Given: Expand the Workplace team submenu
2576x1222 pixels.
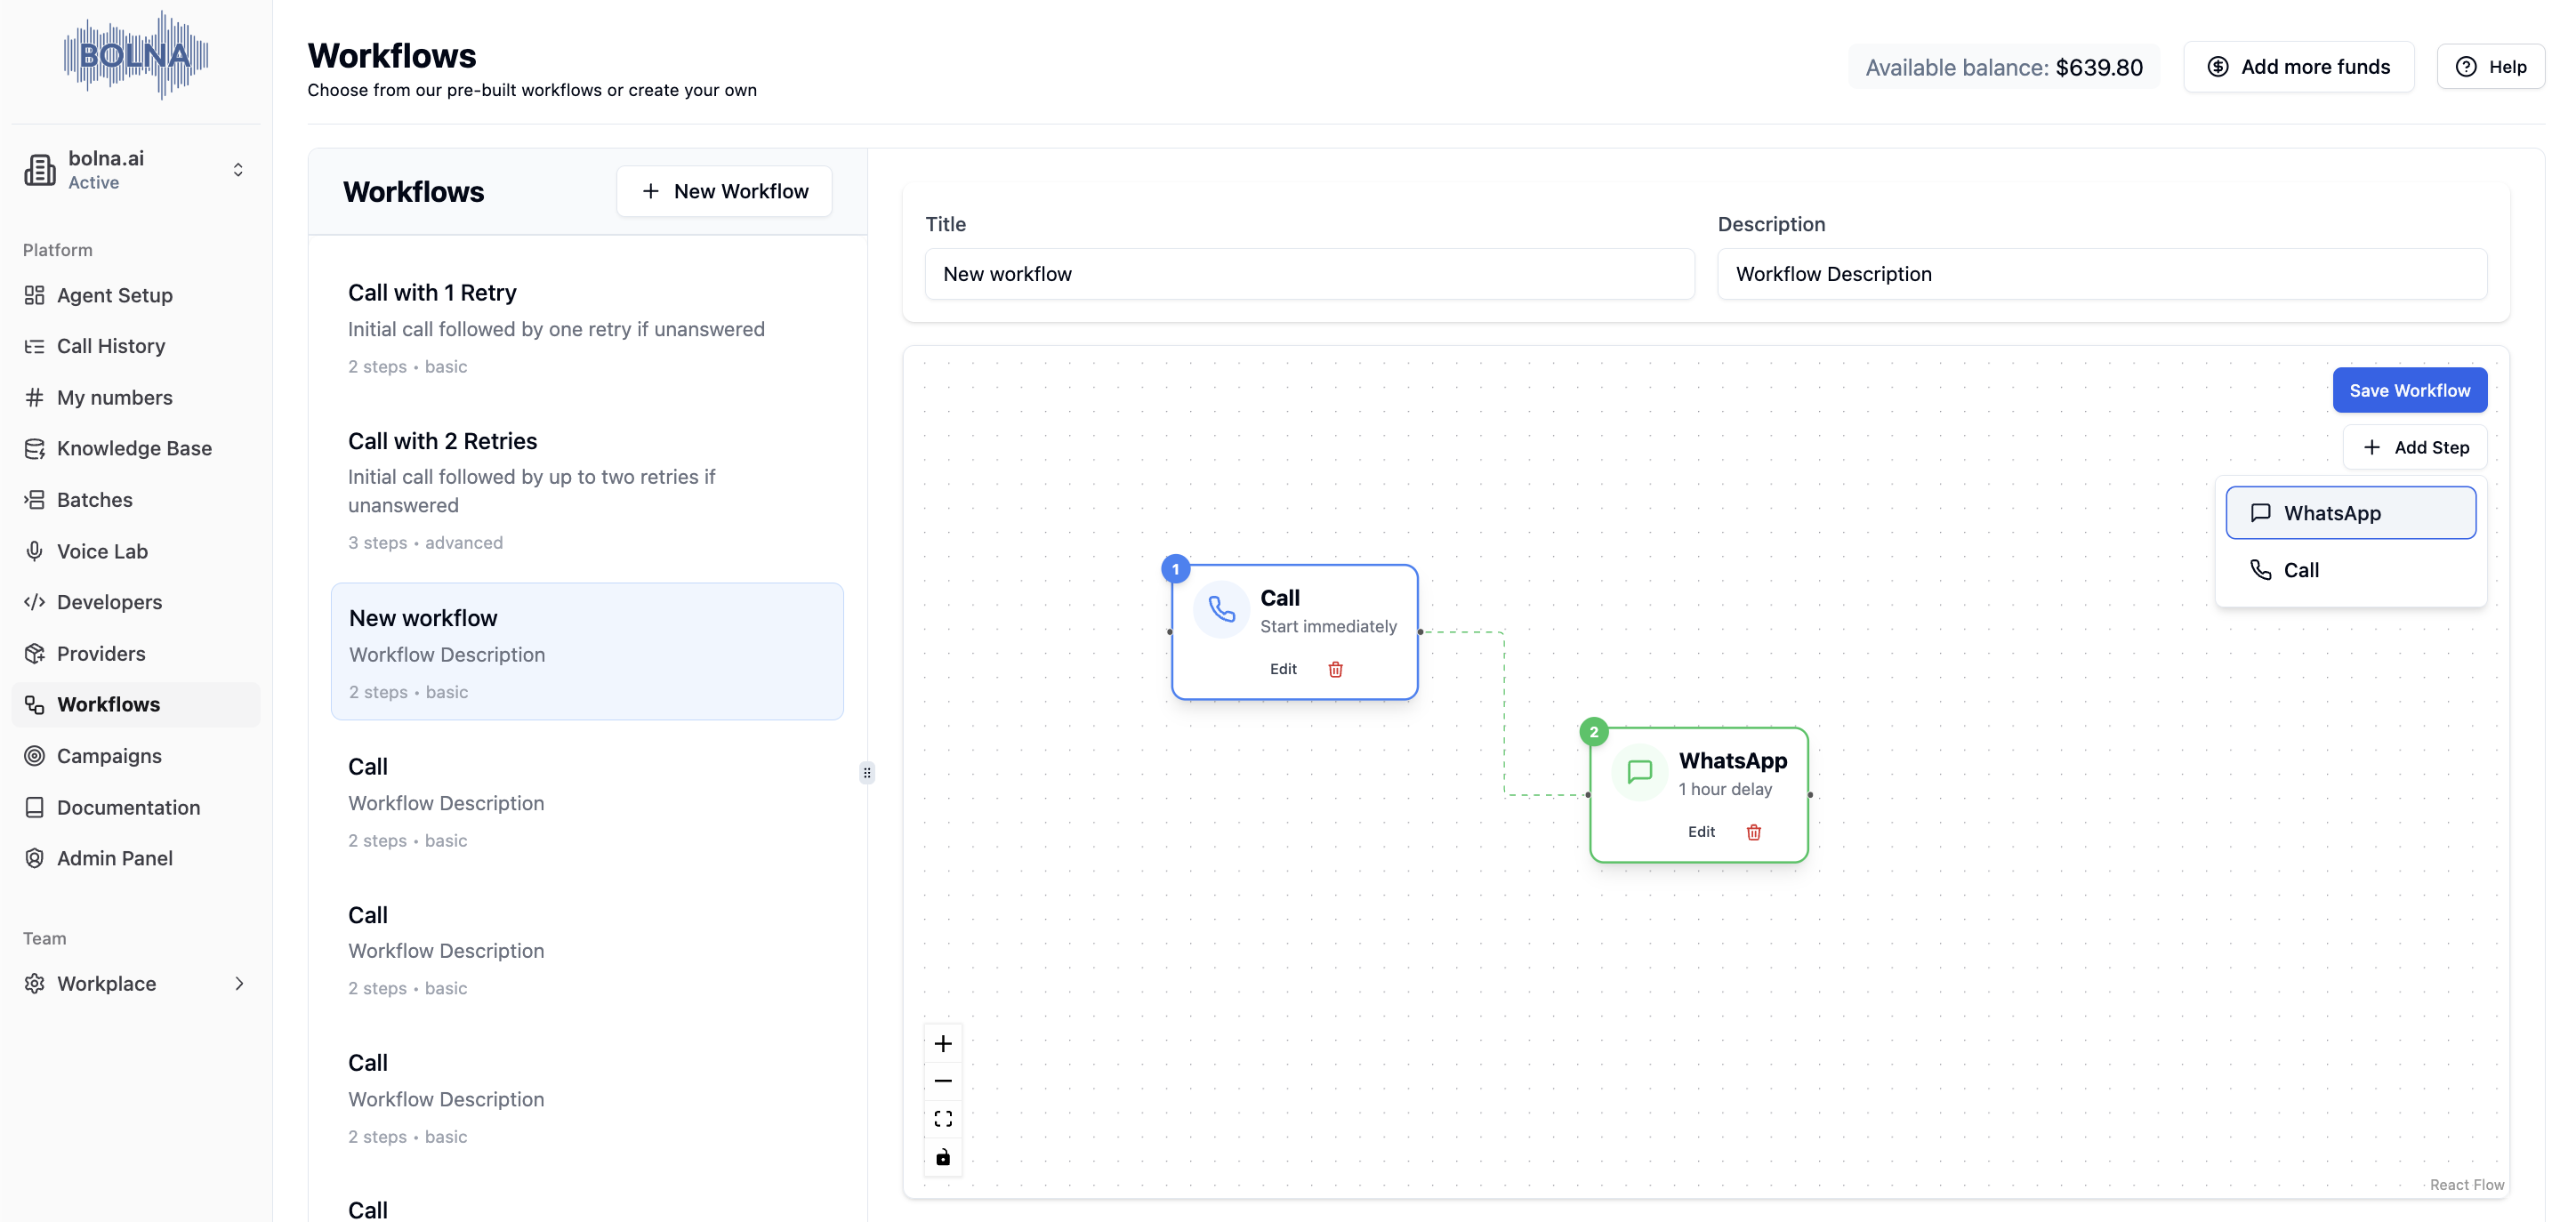Looking at the screenshot, I should (x=238, y=984).
